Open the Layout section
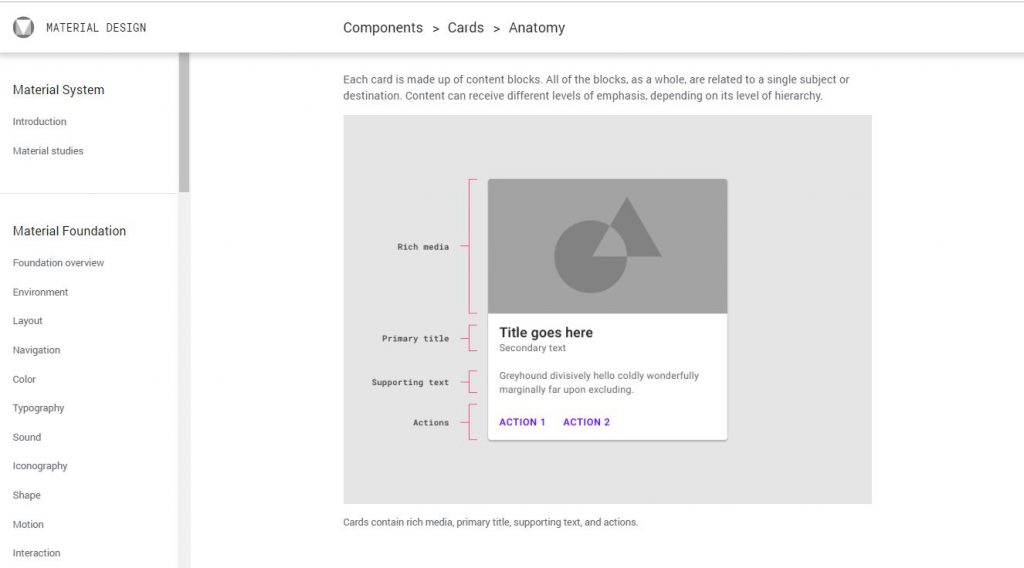This screenshot has height=568, width=1024. [x=27, y=321]
